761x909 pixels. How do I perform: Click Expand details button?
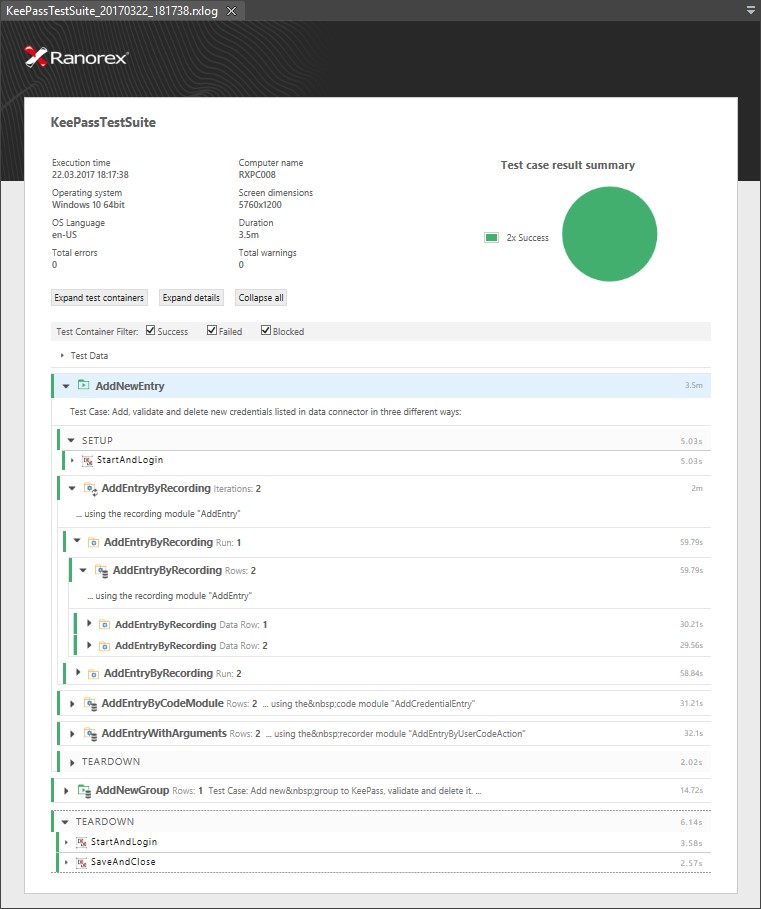191,297
